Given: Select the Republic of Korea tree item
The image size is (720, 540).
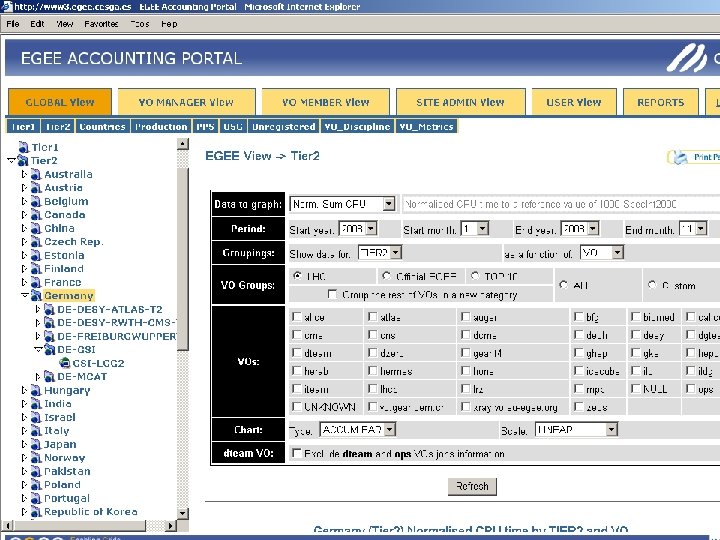Looking at the screenshot, I should tap(90, 512).
